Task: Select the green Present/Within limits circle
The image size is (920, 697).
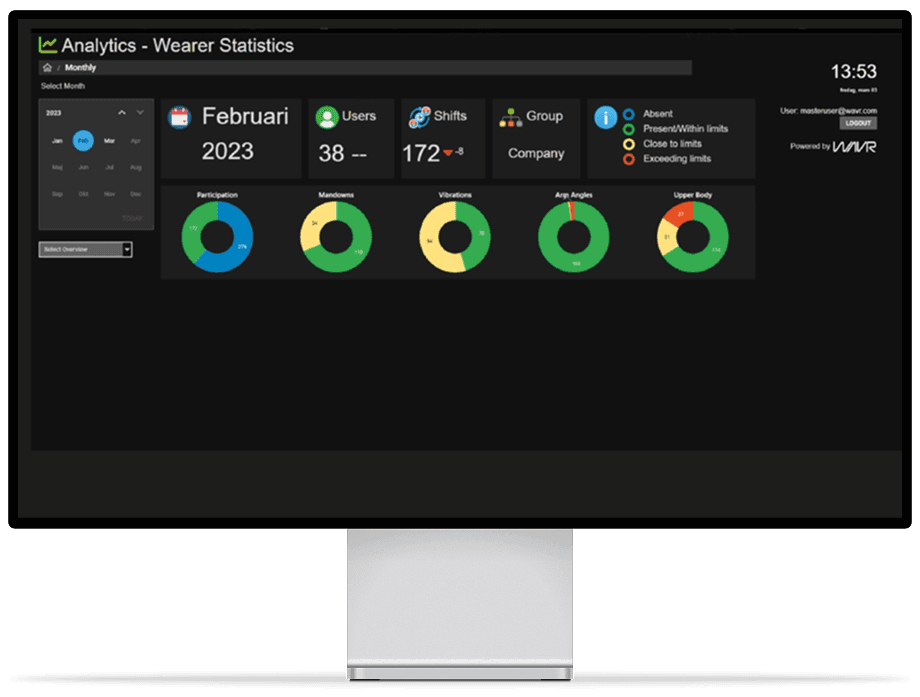Action: pyautogui.click(x=629, y=129)
